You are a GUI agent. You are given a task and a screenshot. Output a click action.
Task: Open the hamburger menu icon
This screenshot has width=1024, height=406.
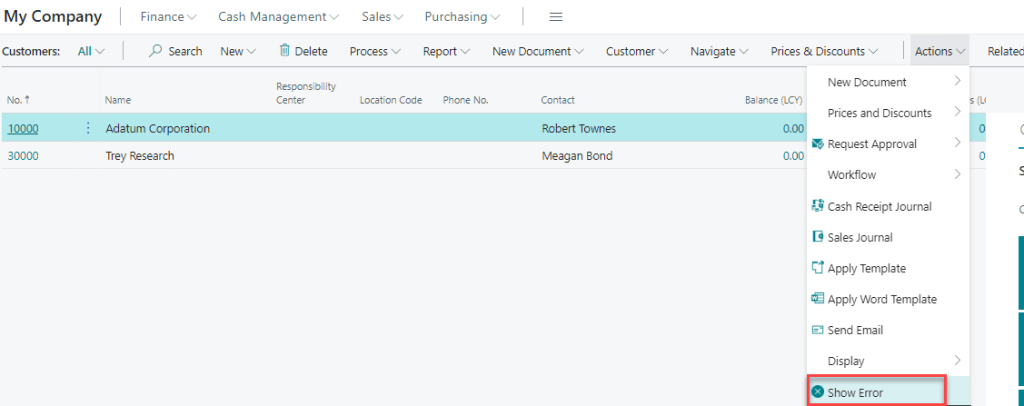click(x=556, y=17)
